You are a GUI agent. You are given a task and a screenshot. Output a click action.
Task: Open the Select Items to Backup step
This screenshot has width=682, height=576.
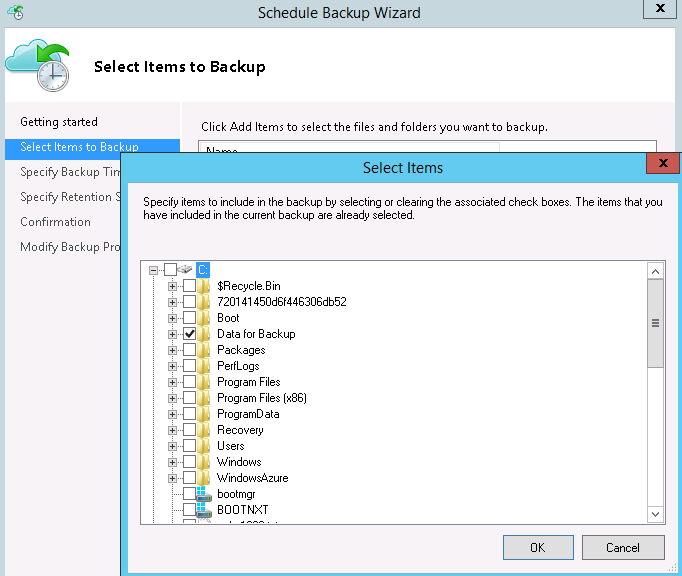point(92,147)
